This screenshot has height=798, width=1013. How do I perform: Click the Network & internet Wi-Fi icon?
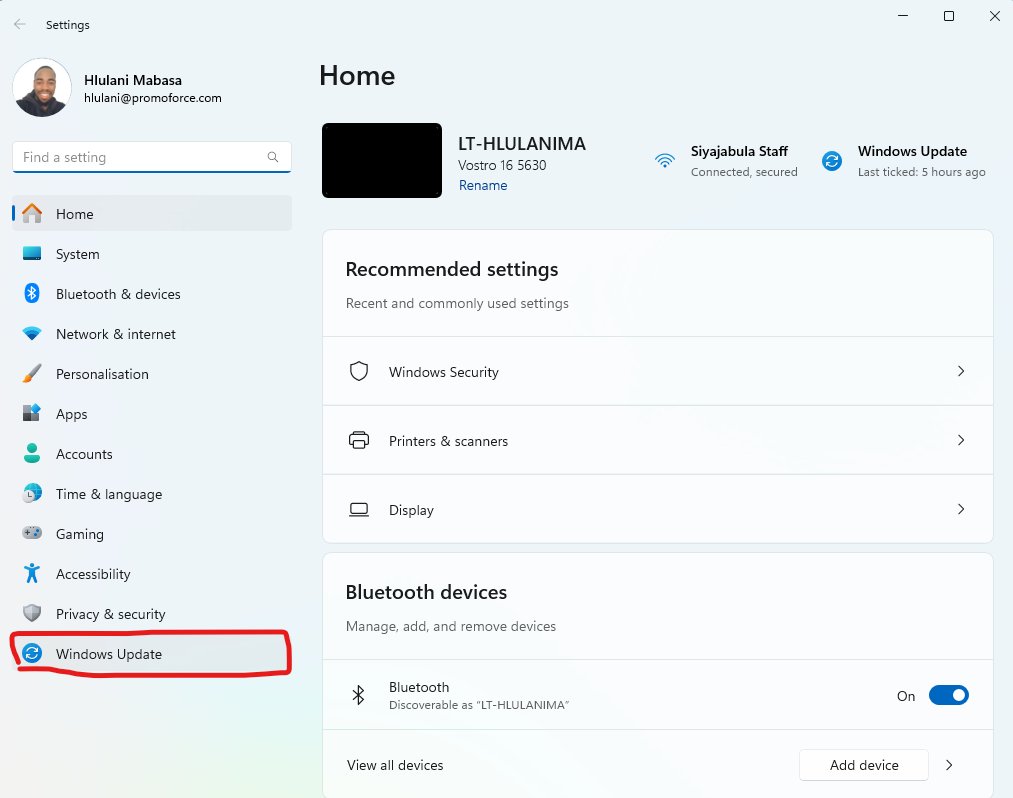click(32, 333)
